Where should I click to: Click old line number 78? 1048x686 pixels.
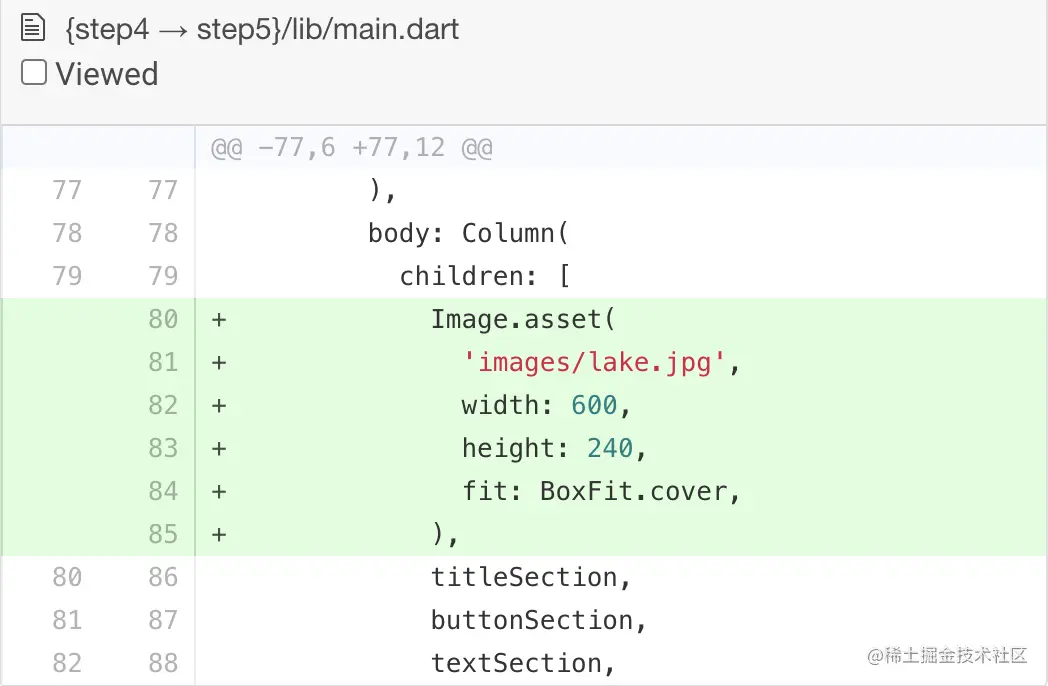[x=67, y=233]
